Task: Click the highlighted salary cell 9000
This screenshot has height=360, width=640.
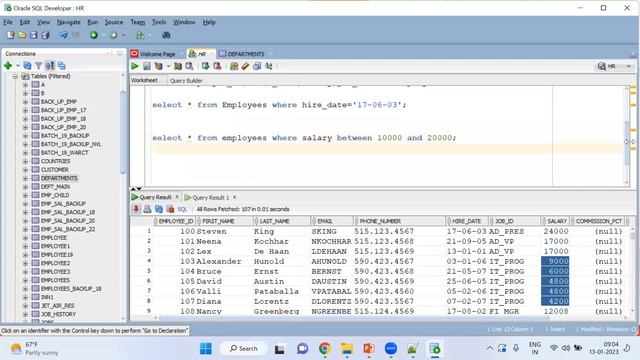Action: click(555, 262)
